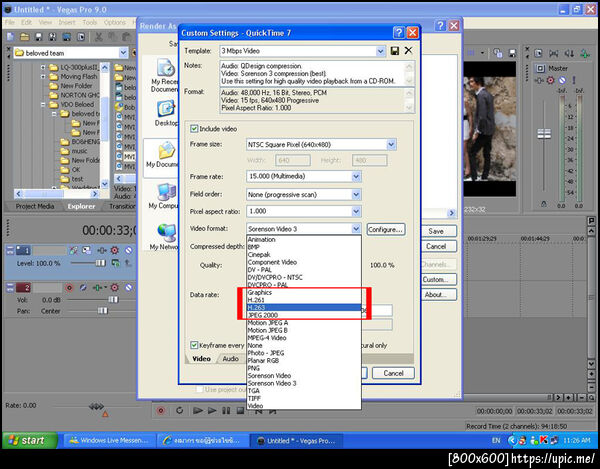
Task: Toggle mute on video track 1
Action: tap(129, 250)
